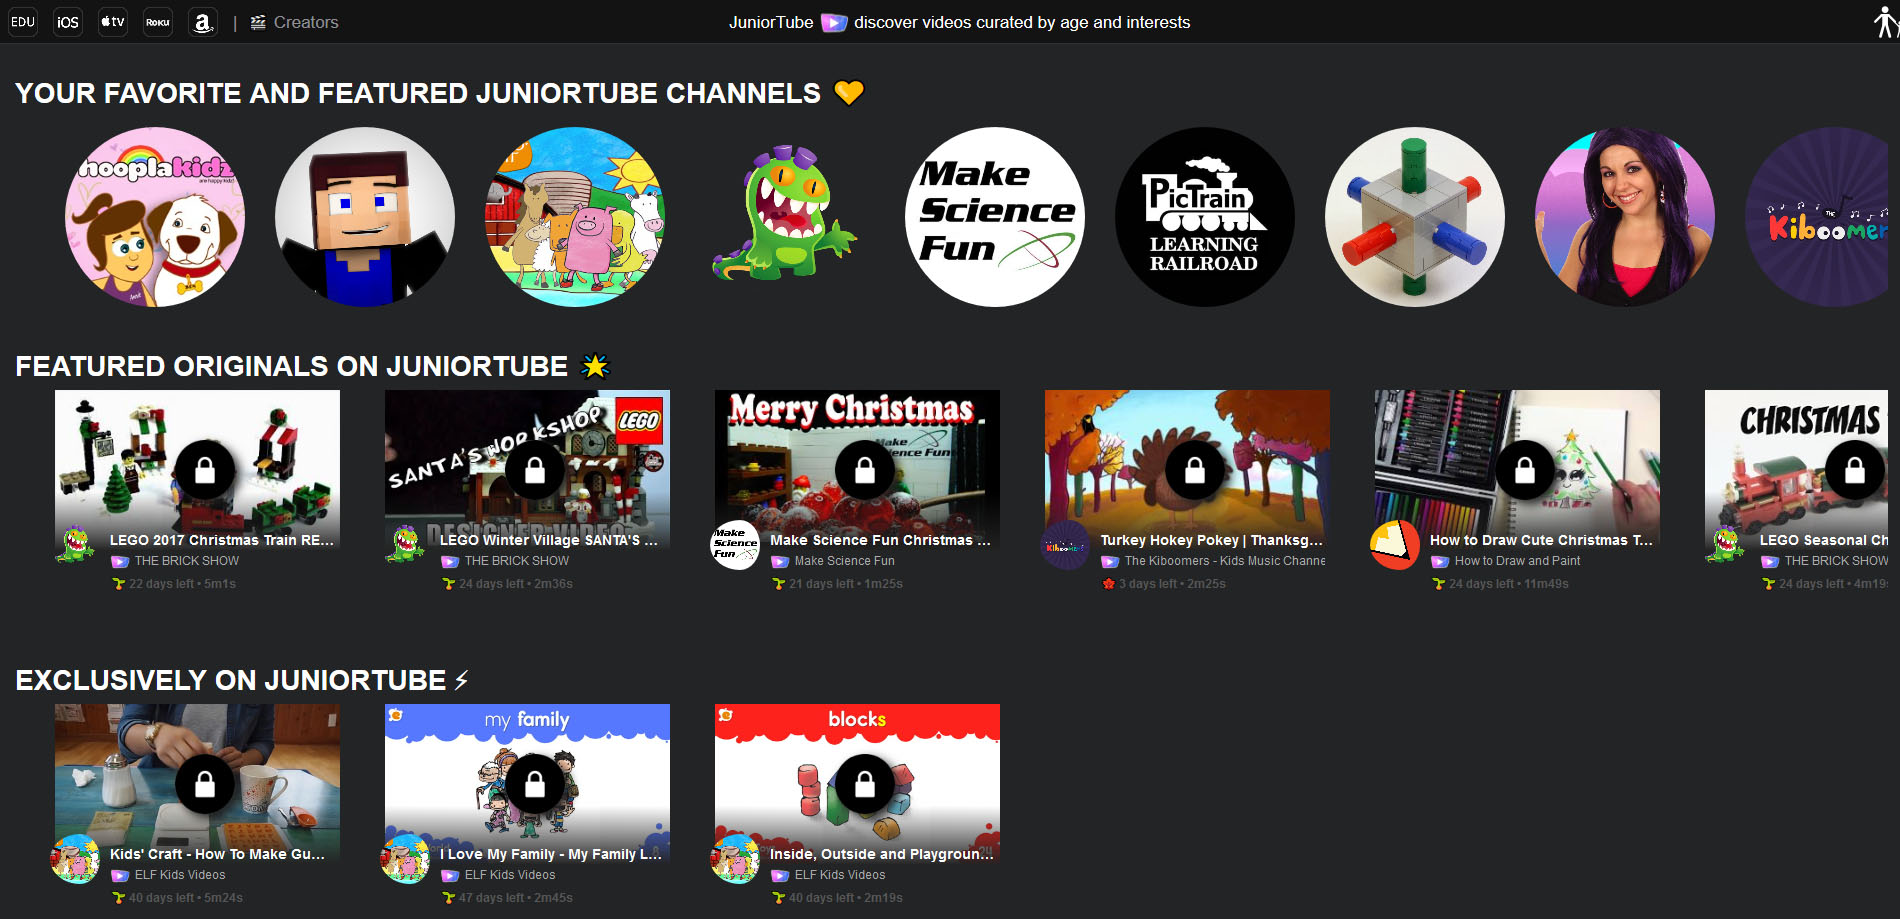The image size is (1900, 919).
Task: Open the EDU platform icon
Action: click(x=22, y=22)
